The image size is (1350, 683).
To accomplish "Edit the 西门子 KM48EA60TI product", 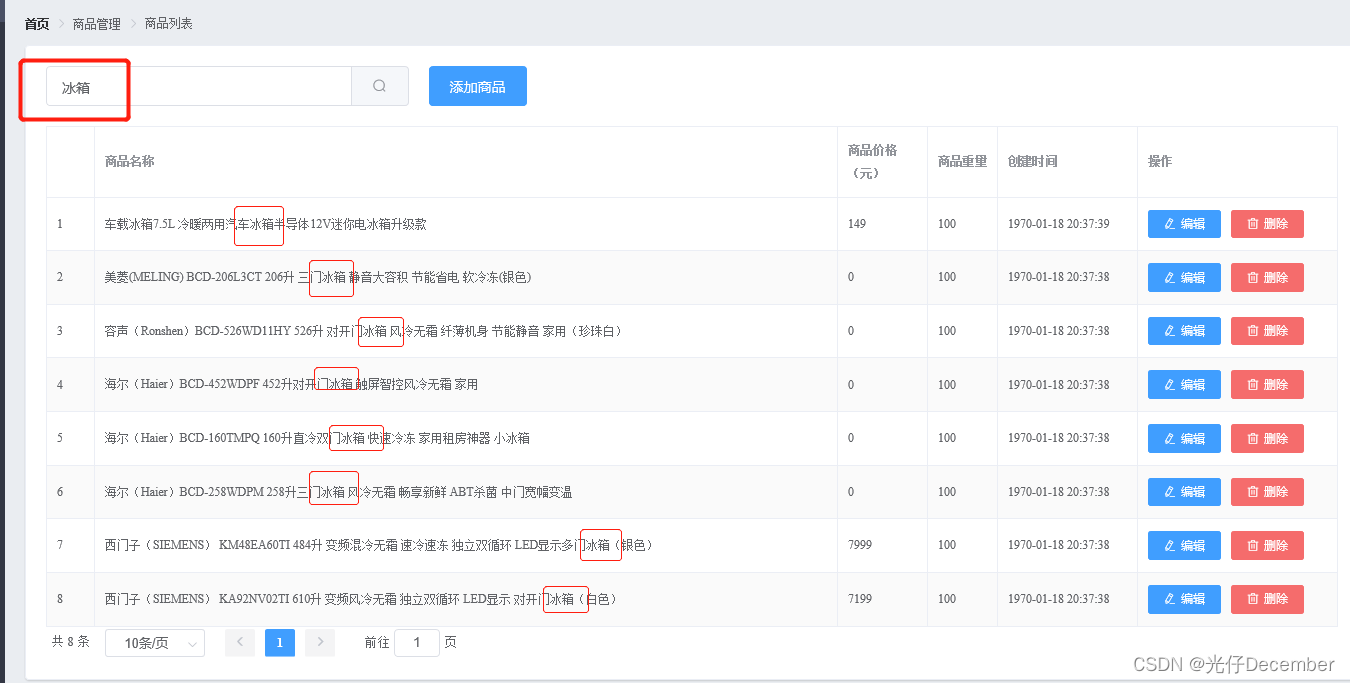I will point(1184,545).
